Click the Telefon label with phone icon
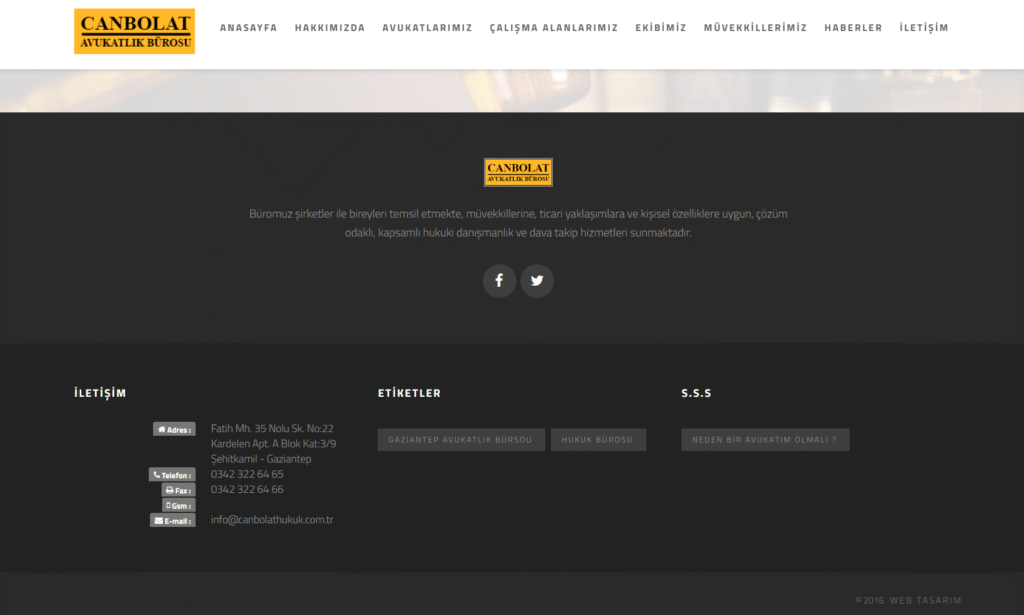Screen dimensions: 1024x615 [x=172, y=475]
